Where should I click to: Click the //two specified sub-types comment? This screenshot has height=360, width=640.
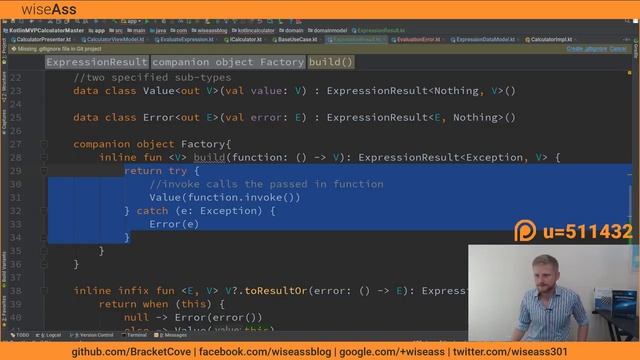pyautogui.click(x=152, y=78)
